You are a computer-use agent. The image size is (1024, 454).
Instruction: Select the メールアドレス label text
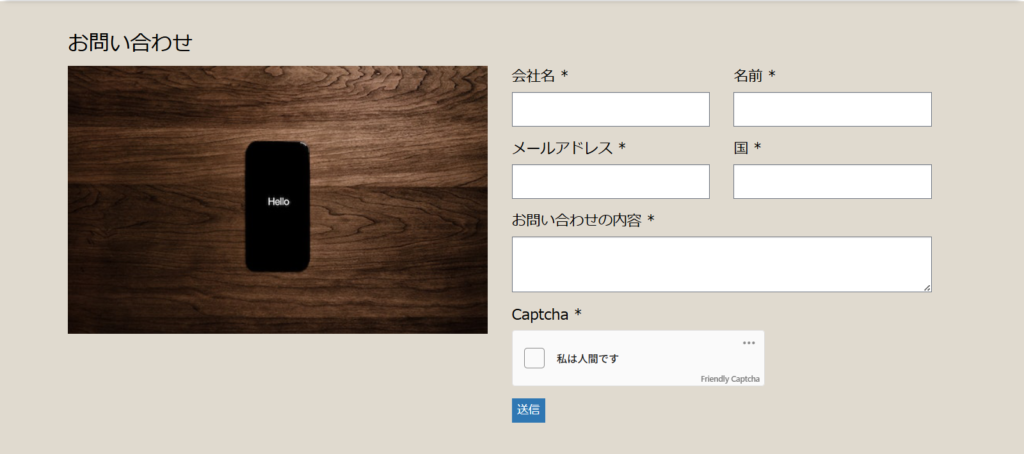pyautogui.click(x=562, y=148)
